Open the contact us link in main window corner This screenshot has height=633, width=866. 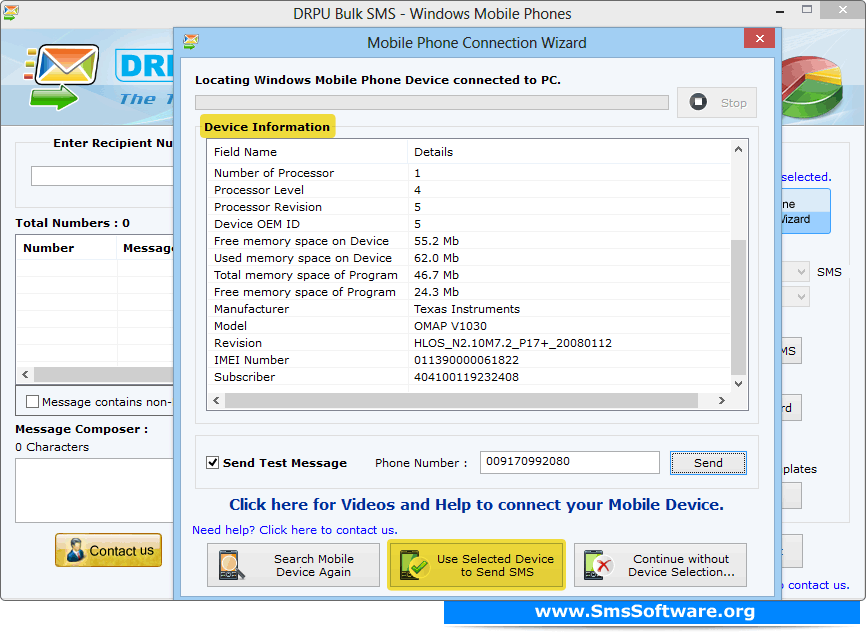[x=817, y=585]
